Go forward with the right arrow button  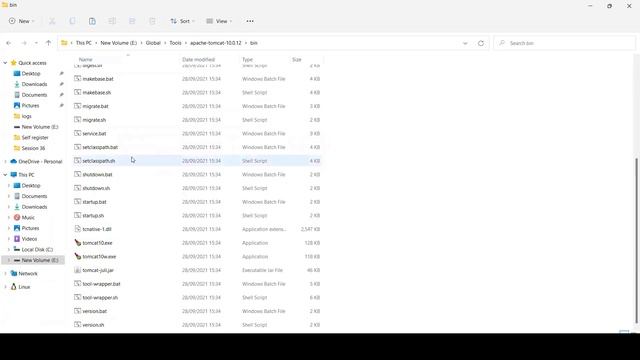(24, 43)
